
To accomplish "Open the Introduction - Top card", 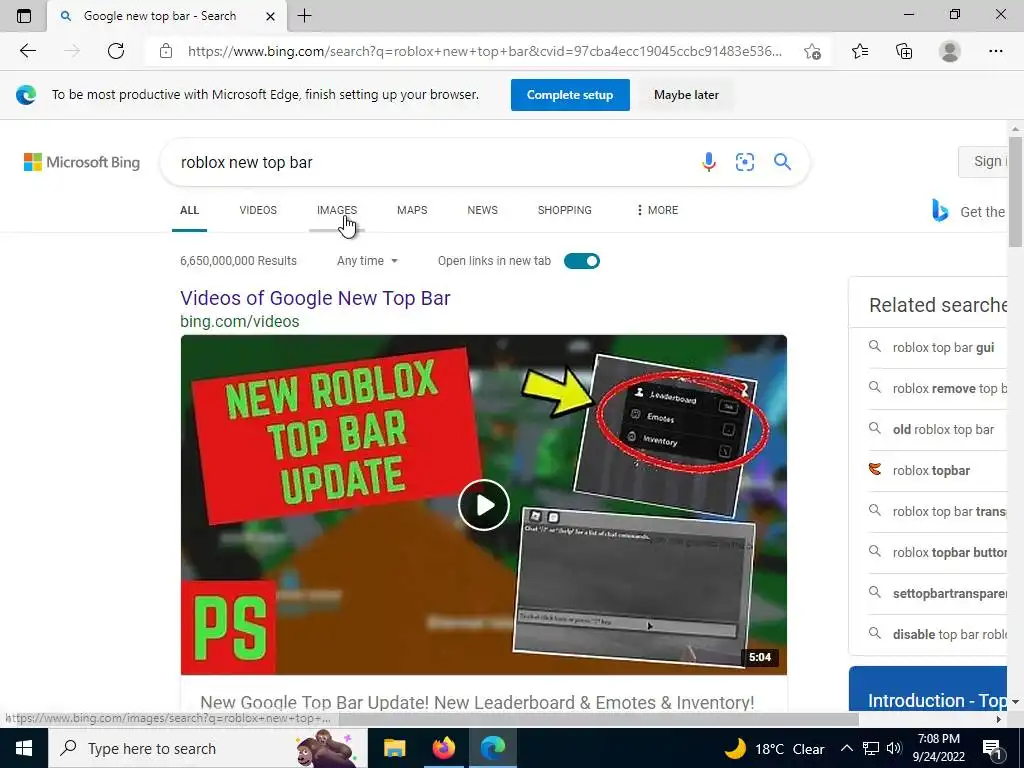I will point(928,689).
